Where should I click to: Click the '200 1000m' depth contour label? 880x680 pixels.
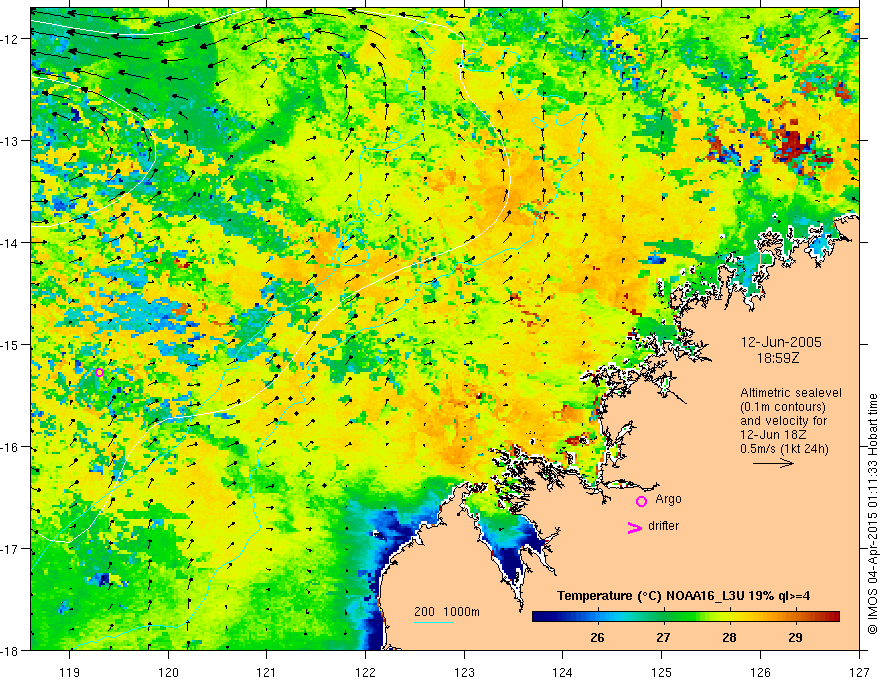coord(447,612)
